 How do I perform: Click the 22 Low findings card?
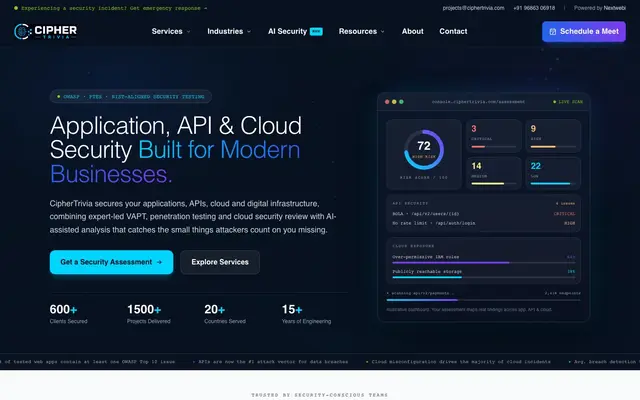tap(553, 173)
